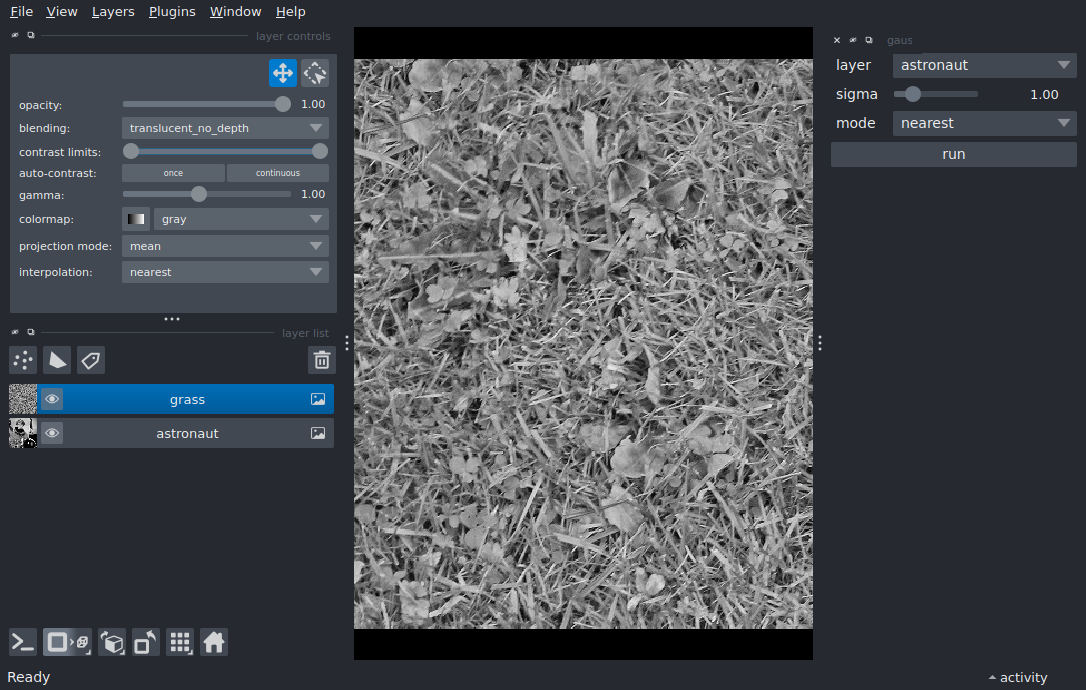This screenshot has width=1086, height=690.
Task: Delete selected layer with trash icon
Action: pos(321,360)
